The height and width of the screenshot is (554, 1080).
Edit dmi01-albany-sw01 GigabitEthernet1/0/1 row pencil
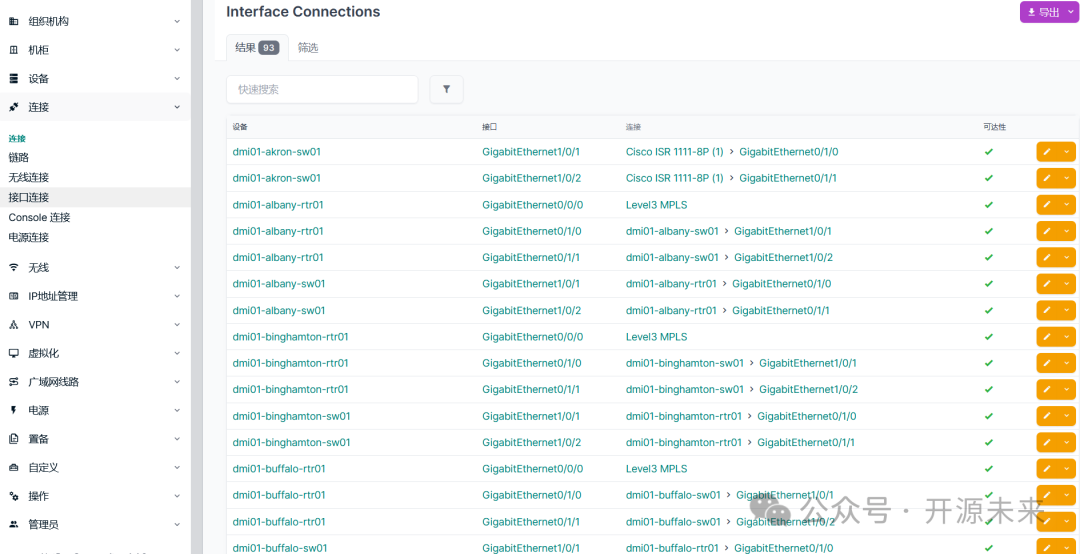1047,284
